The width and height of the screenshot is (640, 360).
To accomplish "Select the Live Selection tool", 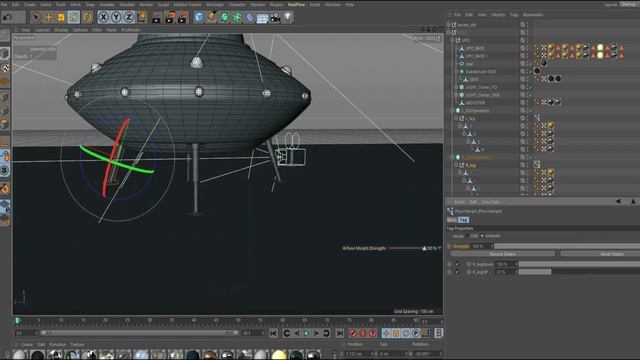I will point(35,17).
